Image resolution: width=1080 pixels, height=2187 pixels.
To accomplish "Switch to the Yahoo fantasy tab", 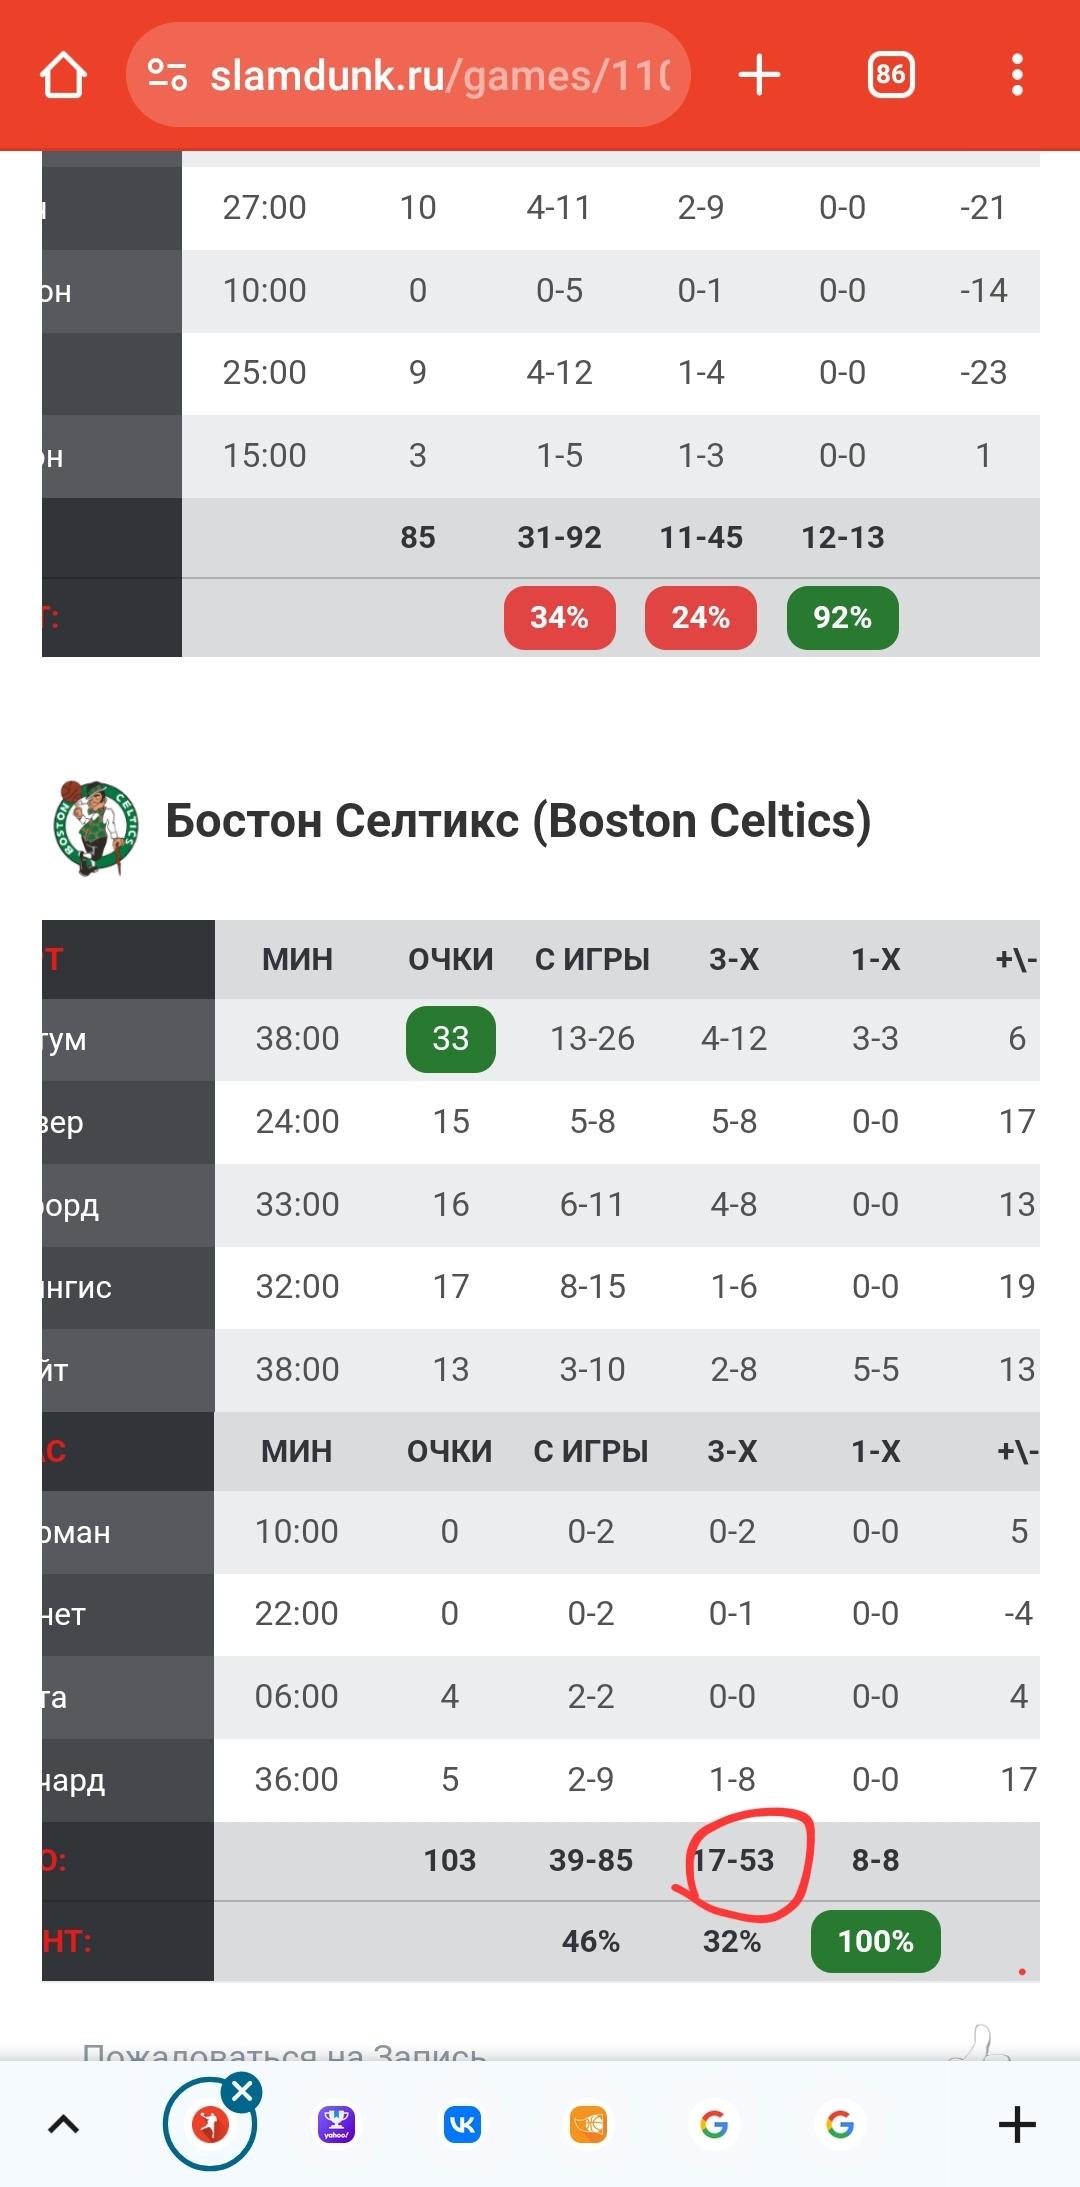I will (x=337, y=2124).
